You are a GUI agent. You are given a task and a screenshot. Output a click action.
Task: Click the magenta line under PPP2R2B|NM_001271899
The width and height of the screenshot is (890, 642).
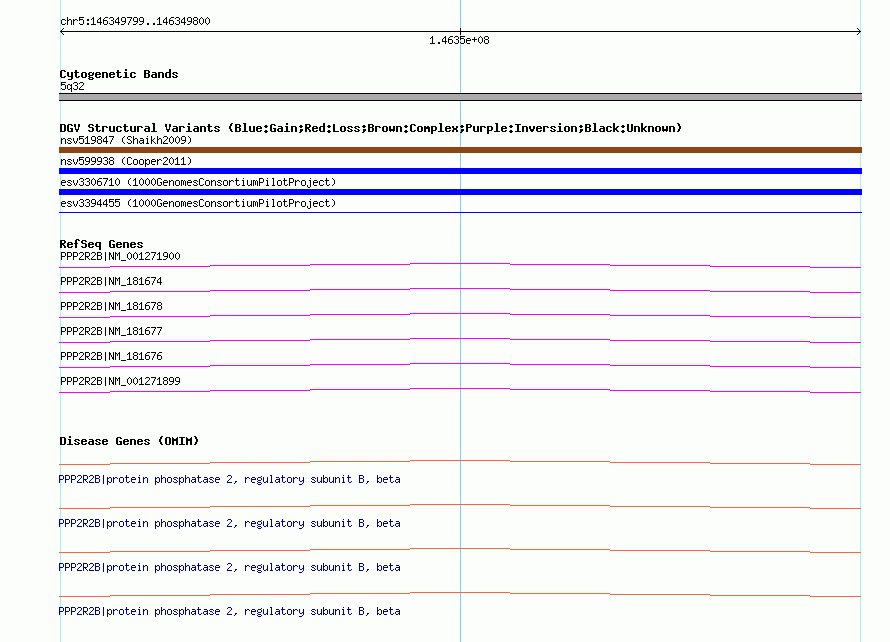click(x=460, y=390)
